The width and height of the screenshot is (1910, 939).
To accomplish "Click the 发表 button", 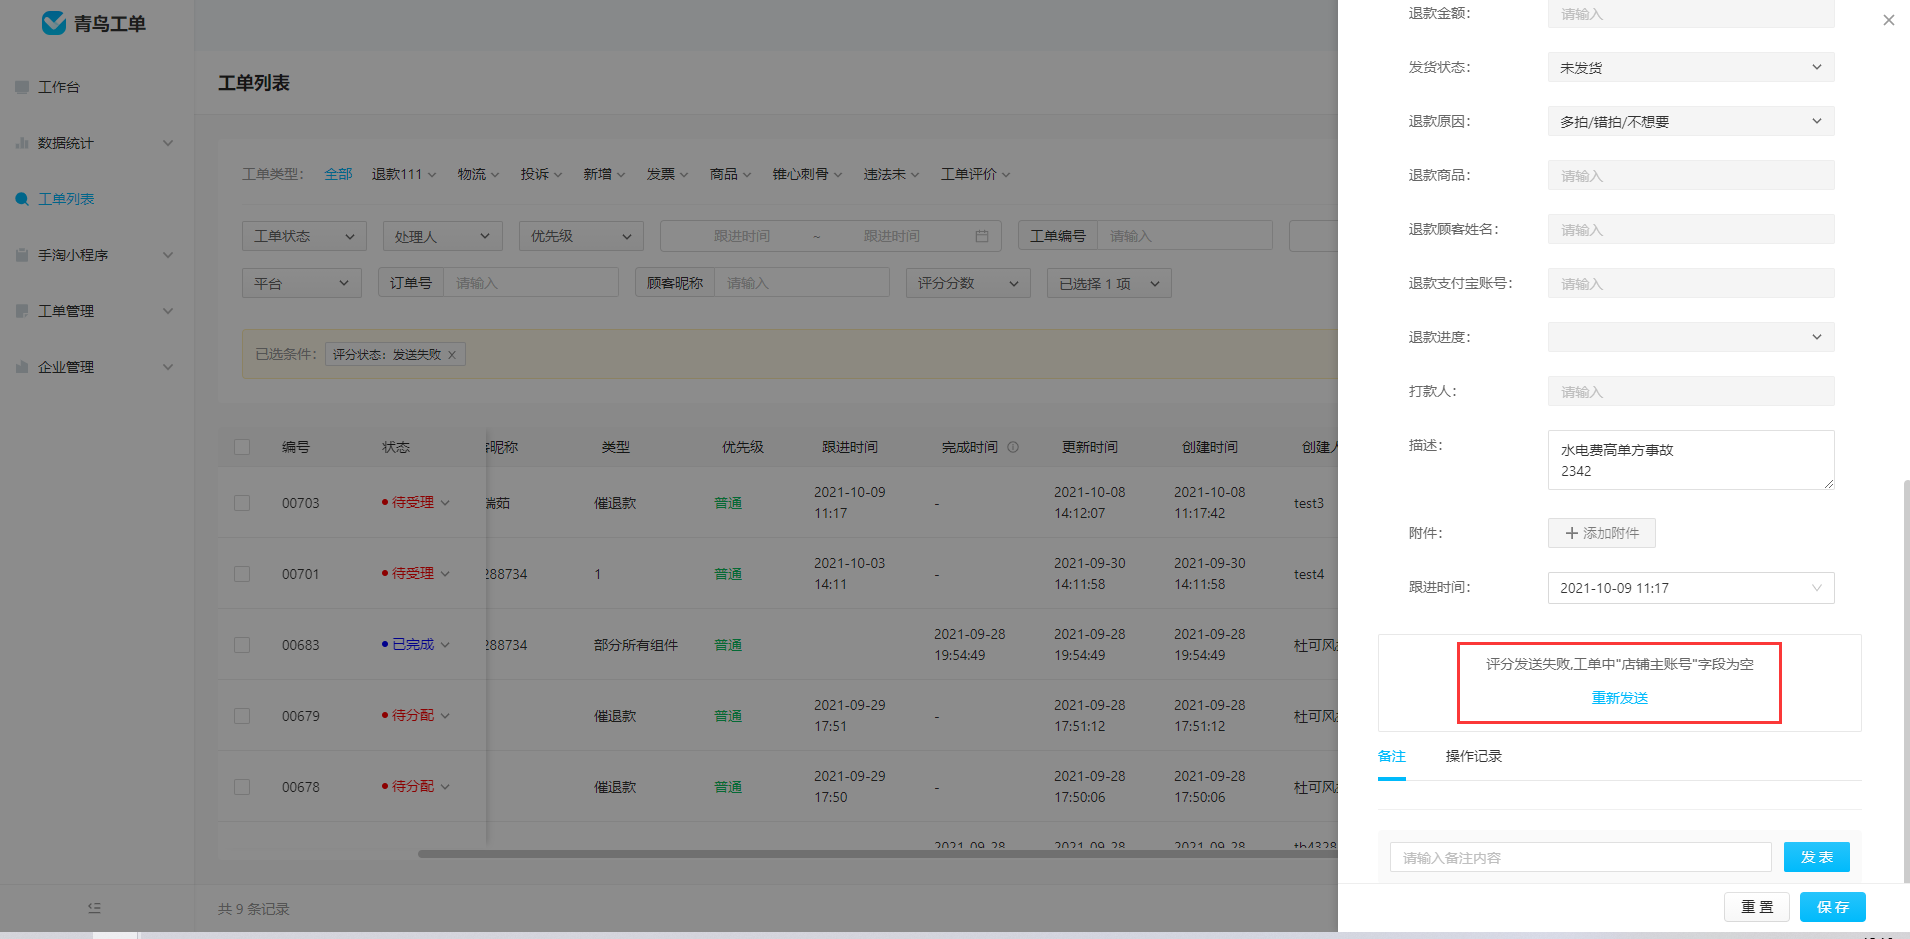I will (x=1817, y=857).
